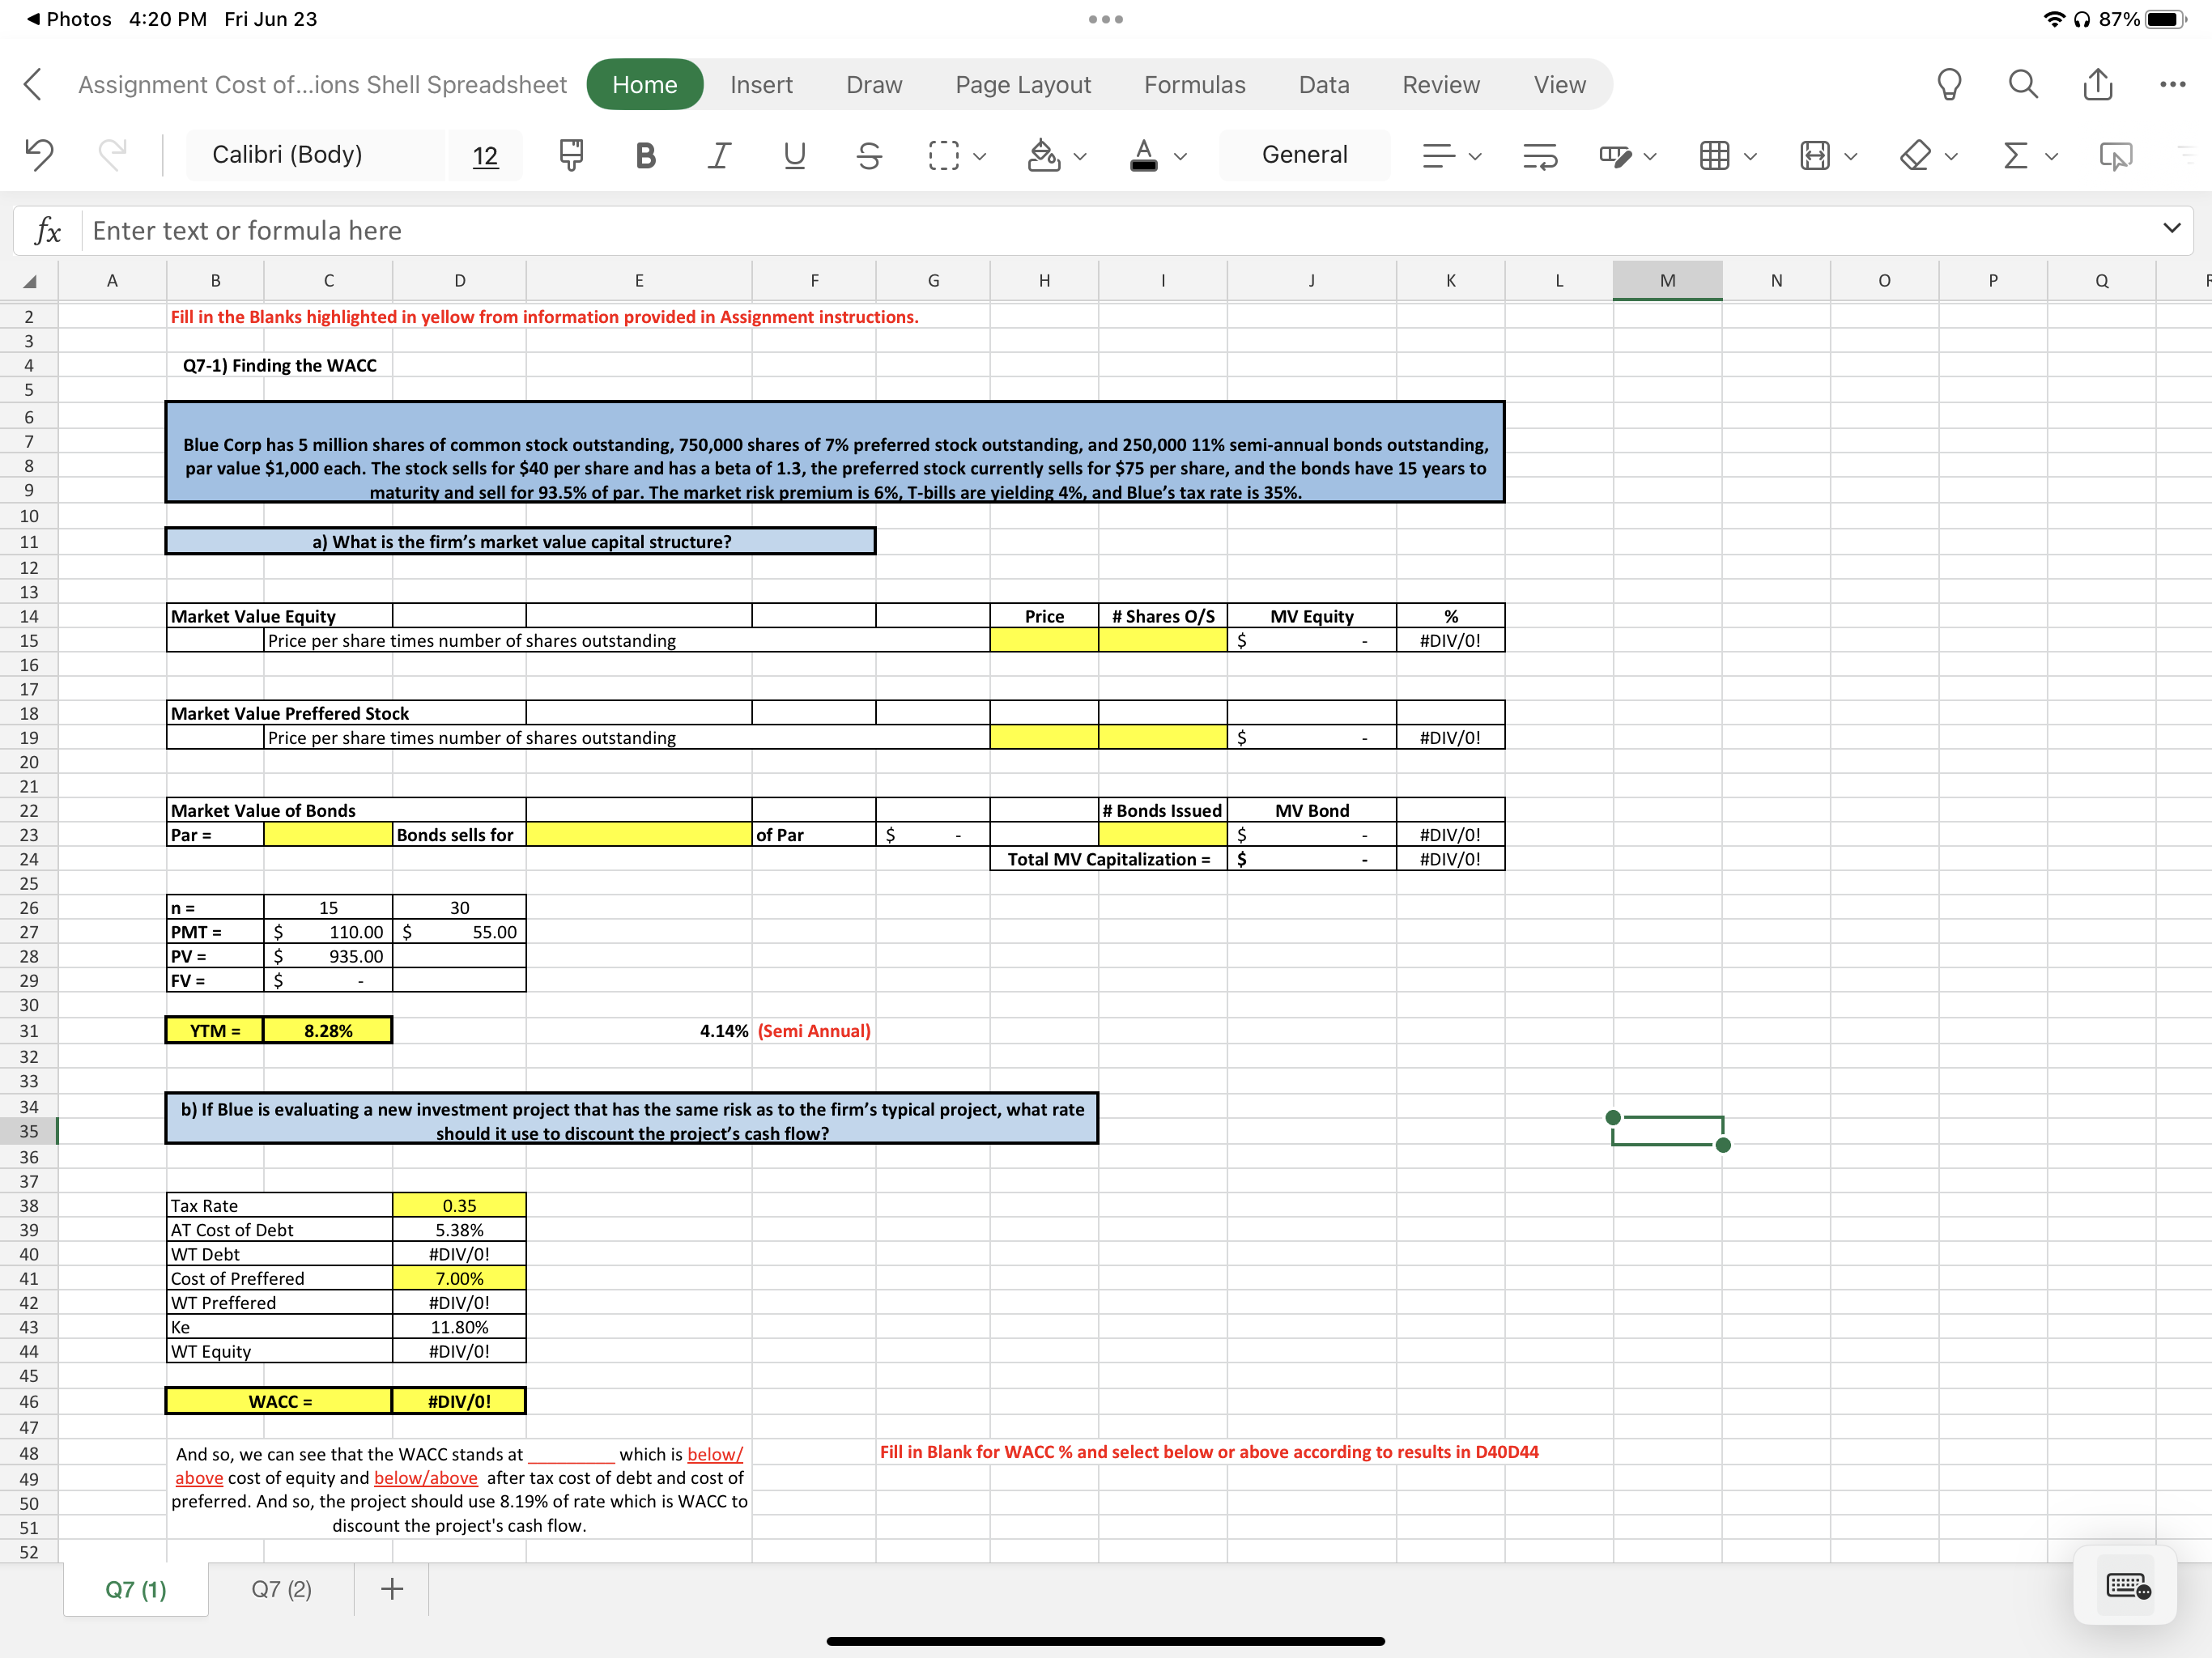
Task: Select the yellow Price cell for equity
Action: [x=1044, y=640]
